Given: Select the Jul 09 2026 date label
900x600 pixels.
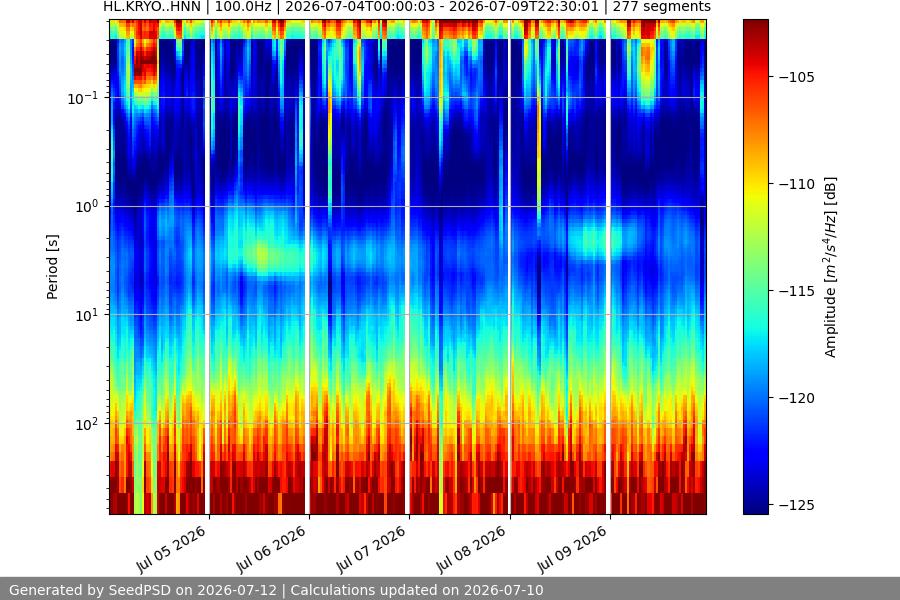Looking at the screenshot, I should (571, 549).
